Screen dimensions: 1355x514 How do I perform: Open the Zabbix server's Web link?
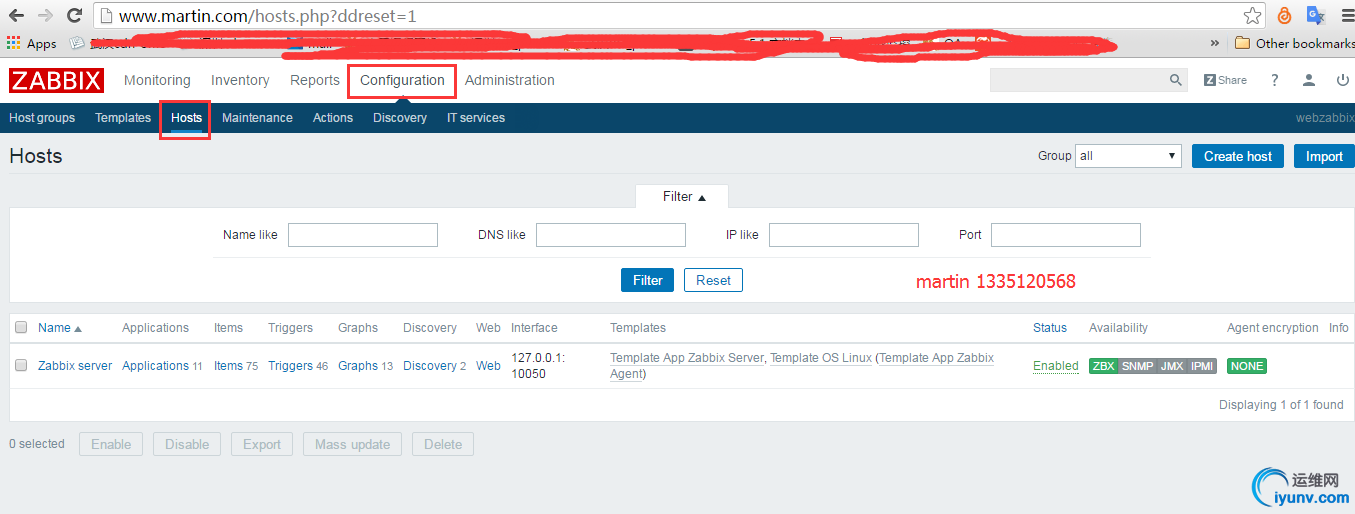click(x=488, y=366)
